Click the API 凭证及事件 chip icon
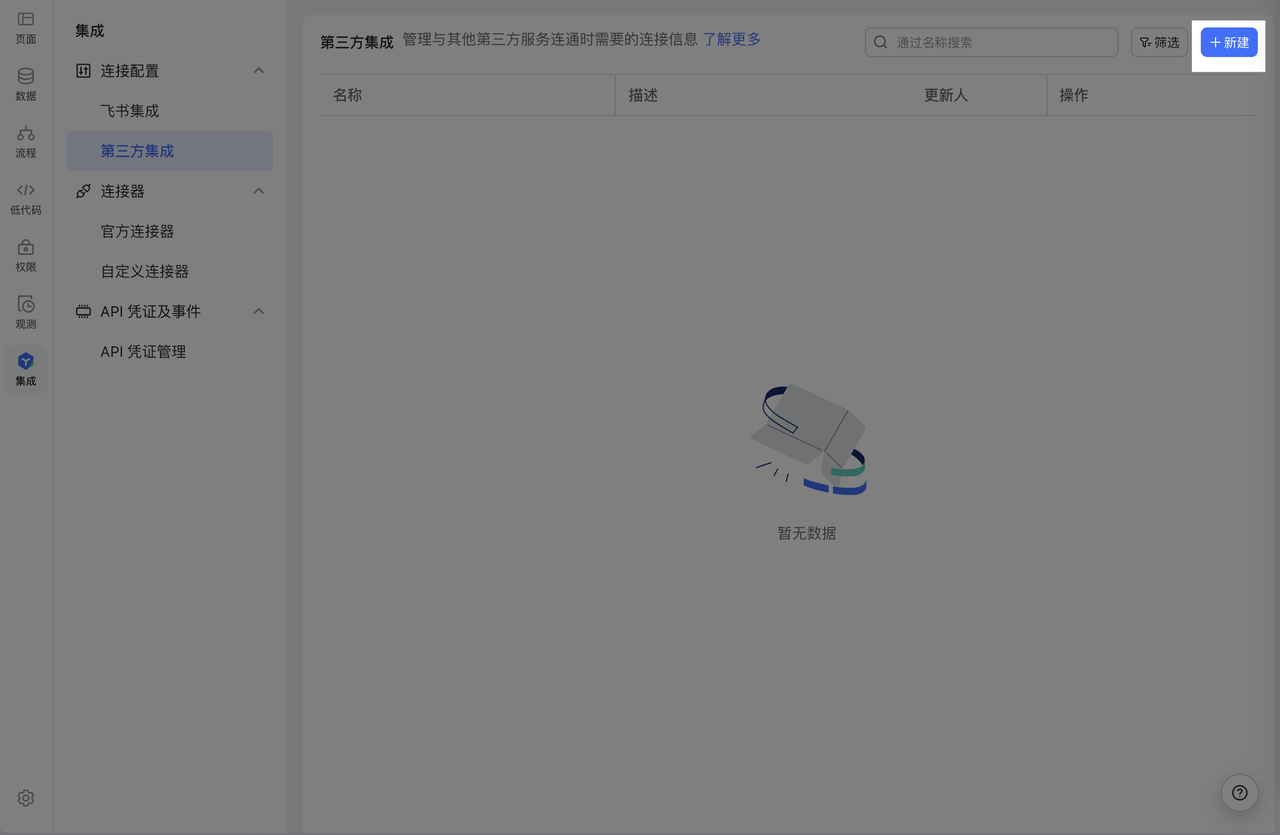 pyautogui.click(x=83, y=311)
